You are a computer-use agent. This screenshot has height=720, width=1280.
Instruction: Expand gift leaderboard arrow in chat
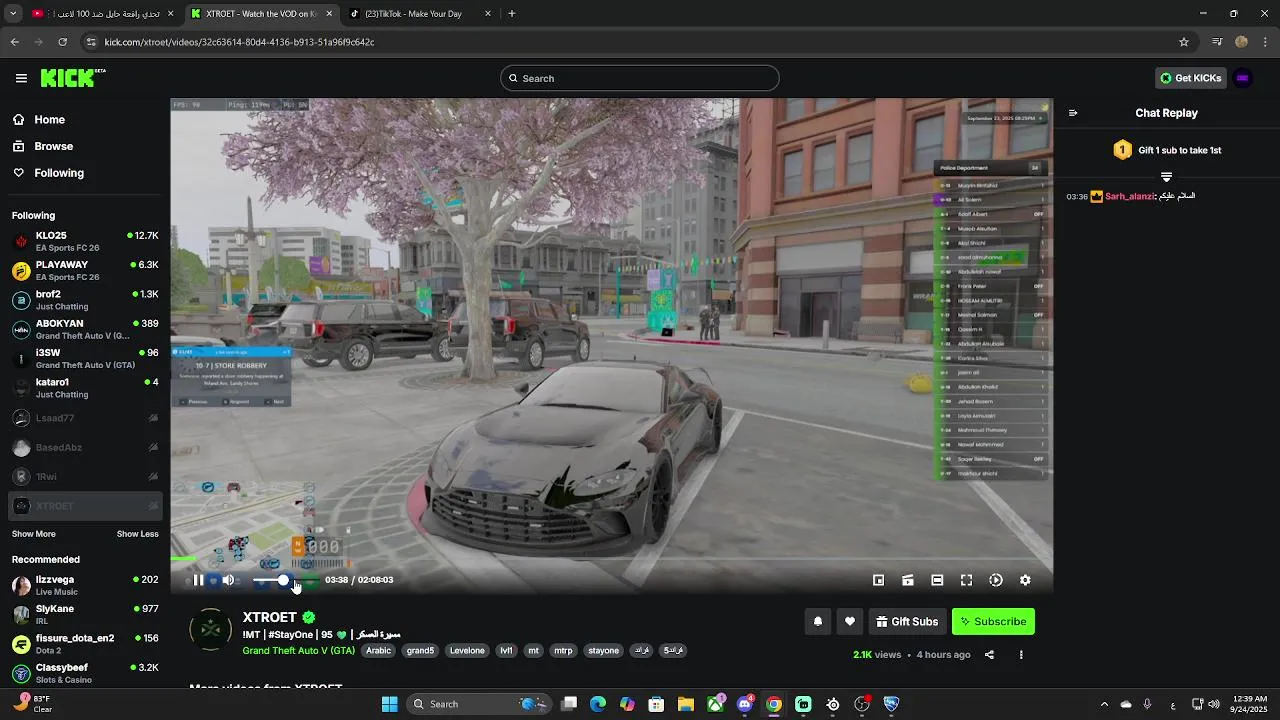(x=1166, y=177)
